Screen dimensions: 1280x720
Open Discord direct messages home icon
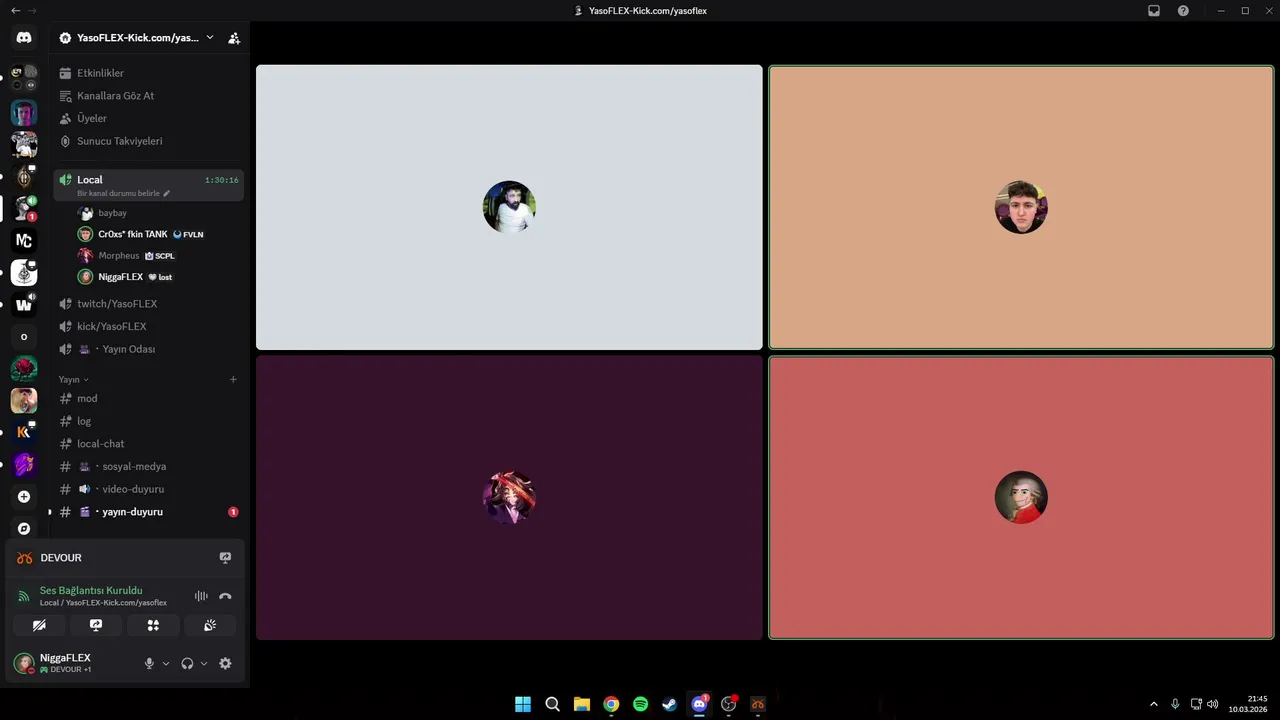pyautogui.click(x=24, y=38)
